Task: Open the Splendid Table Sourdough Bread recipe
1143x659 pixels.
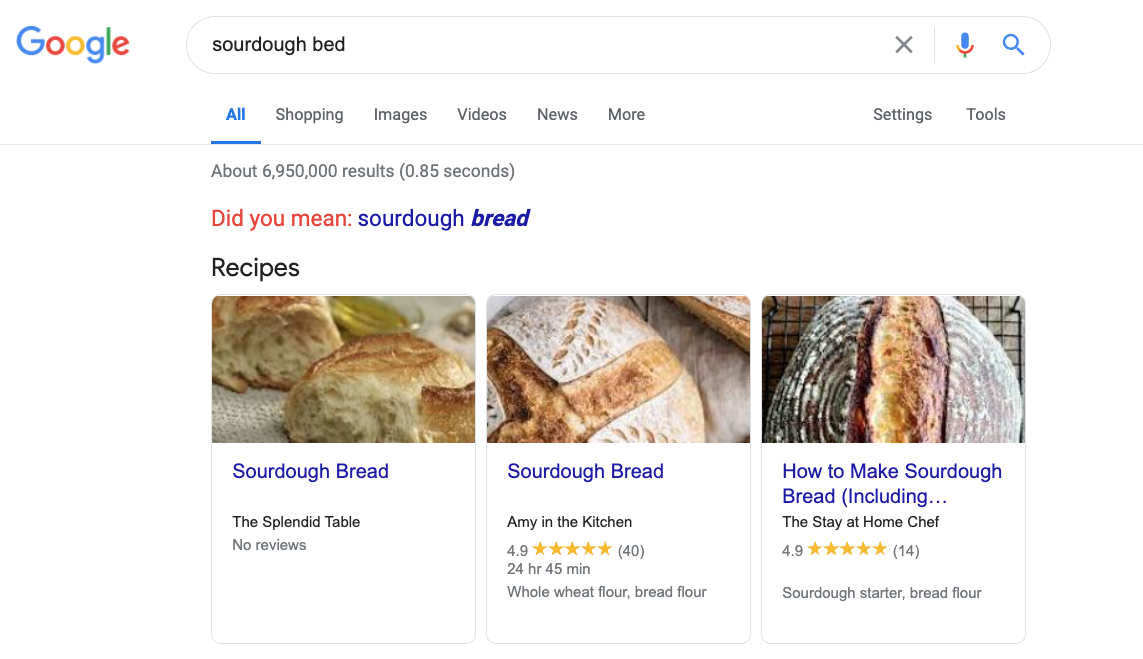Action: [x=310, y=471]
